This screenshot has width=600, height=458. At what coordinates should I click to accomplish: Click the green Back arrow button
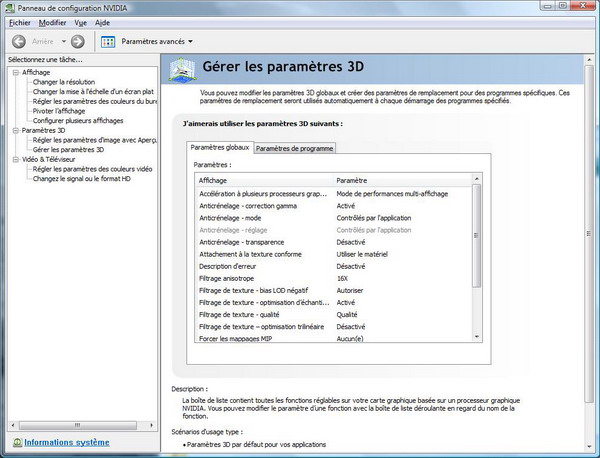19,41
